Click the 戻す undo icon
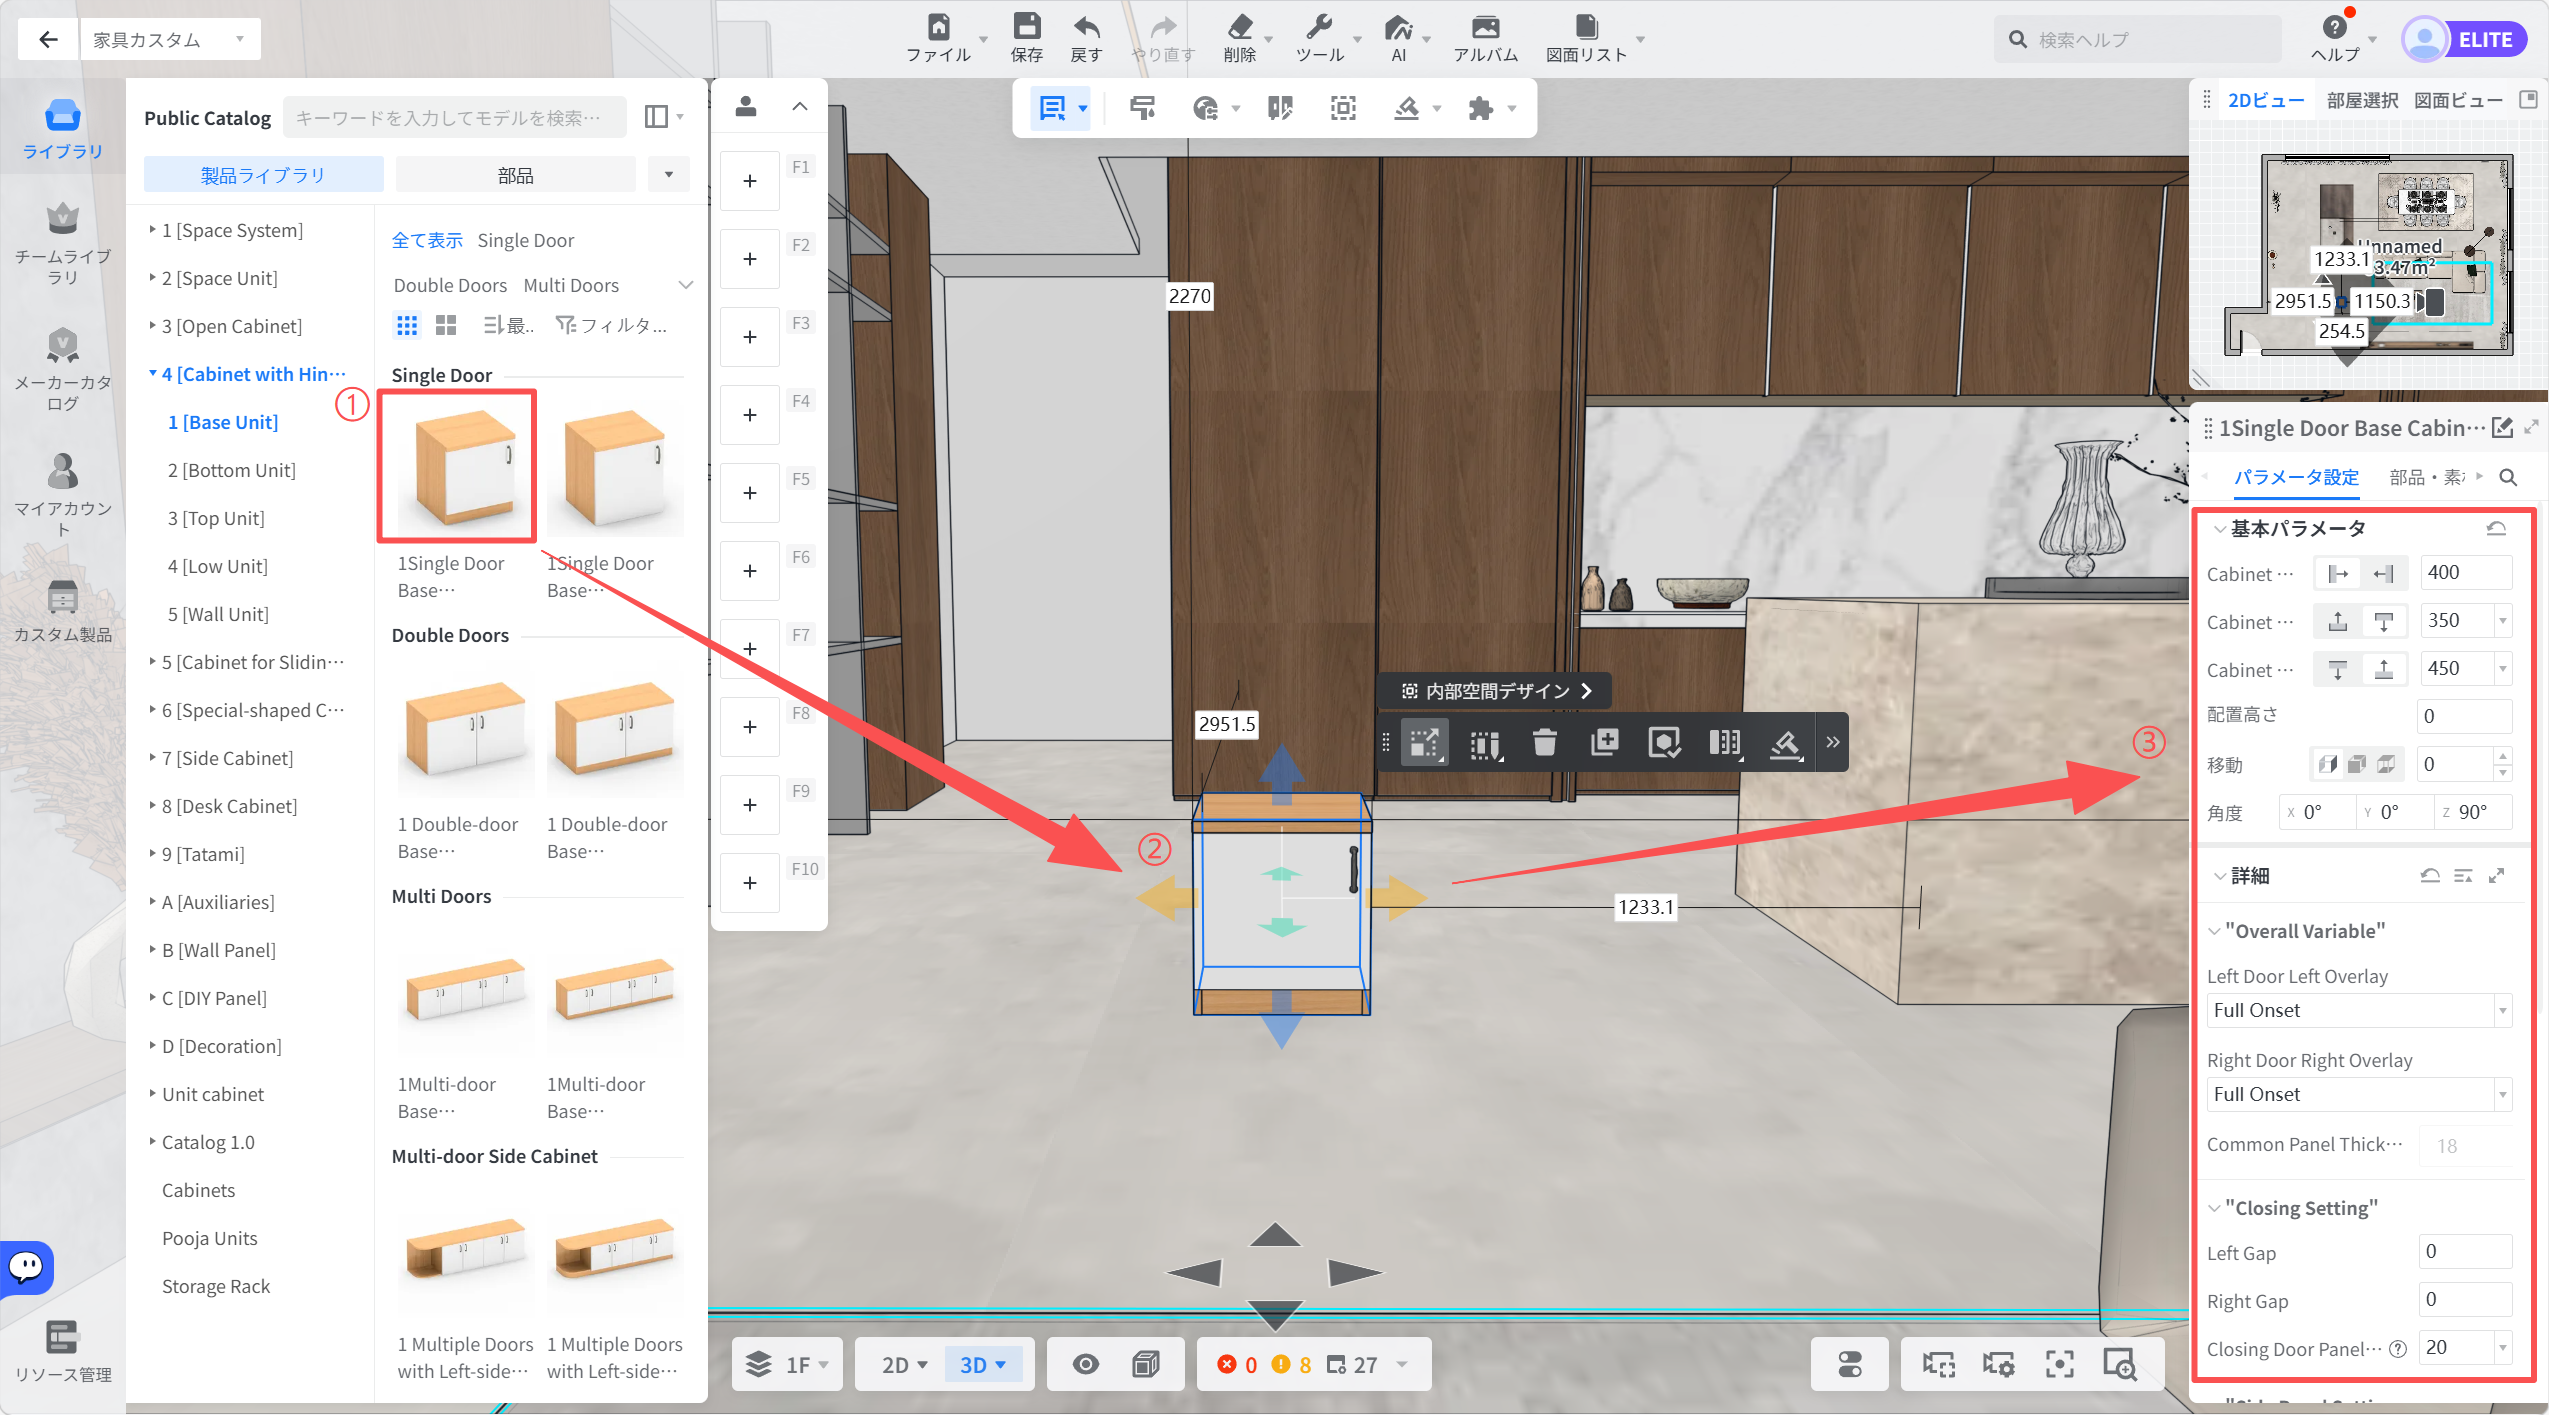 coord(1086,27)
